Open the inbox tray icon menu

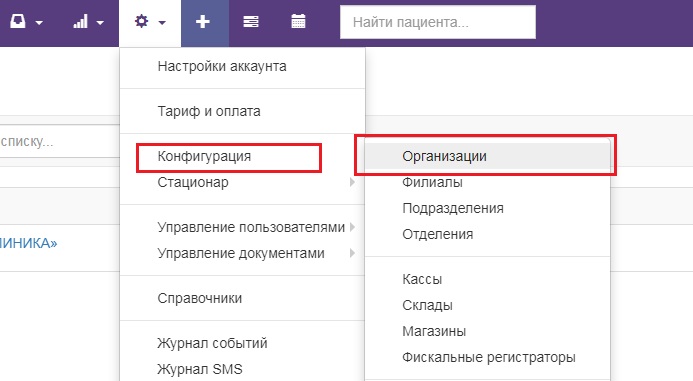pos(18,21)
